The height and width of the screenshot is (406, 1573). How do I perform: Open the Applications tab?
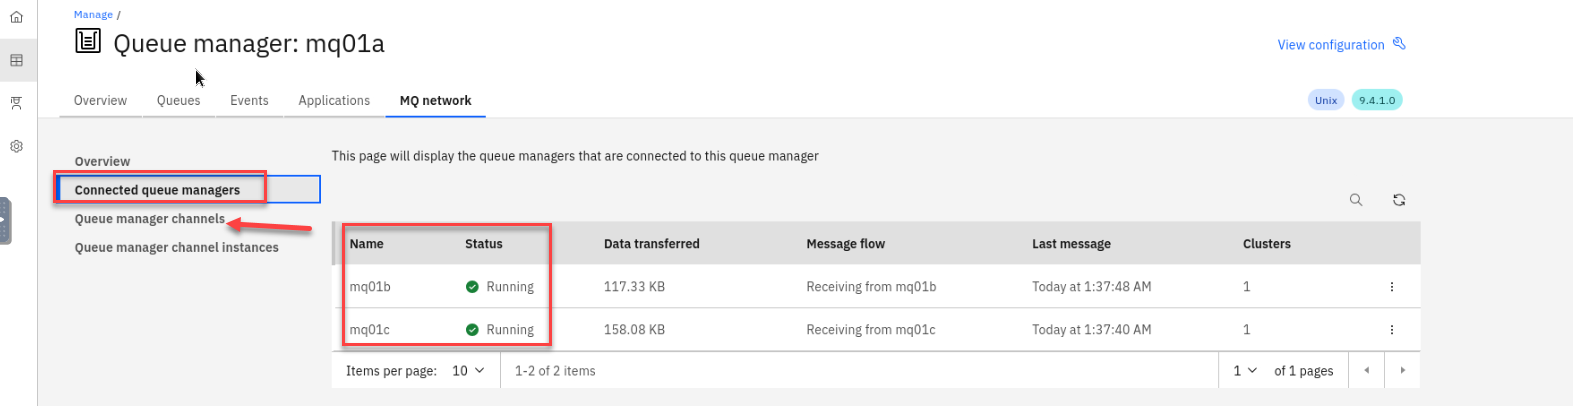[334, 100]
